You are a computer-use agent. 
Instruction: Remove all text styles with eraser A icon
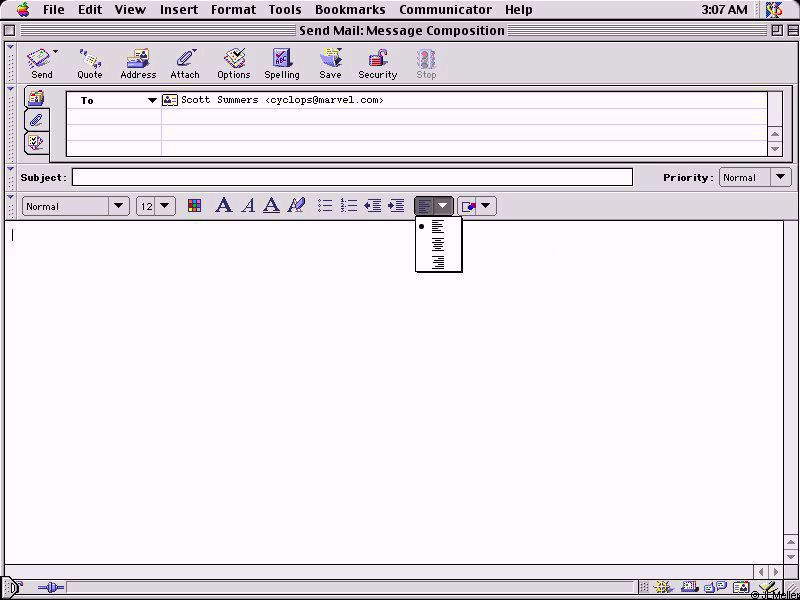[x=296, y=206]
